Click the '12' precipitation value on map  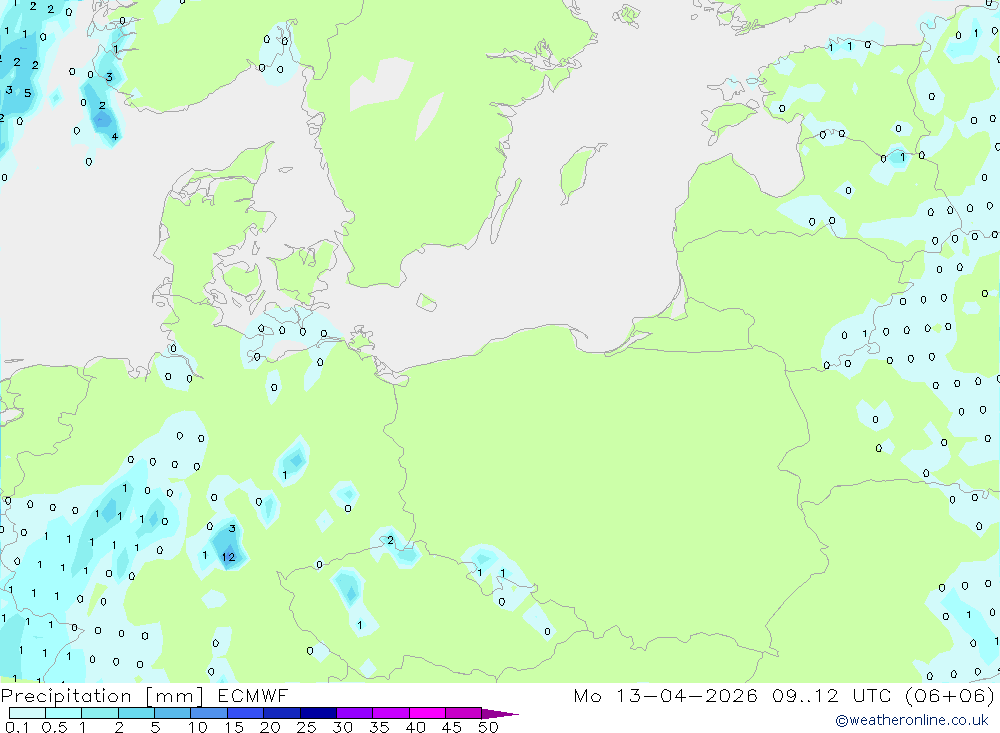tap(228, 557)
